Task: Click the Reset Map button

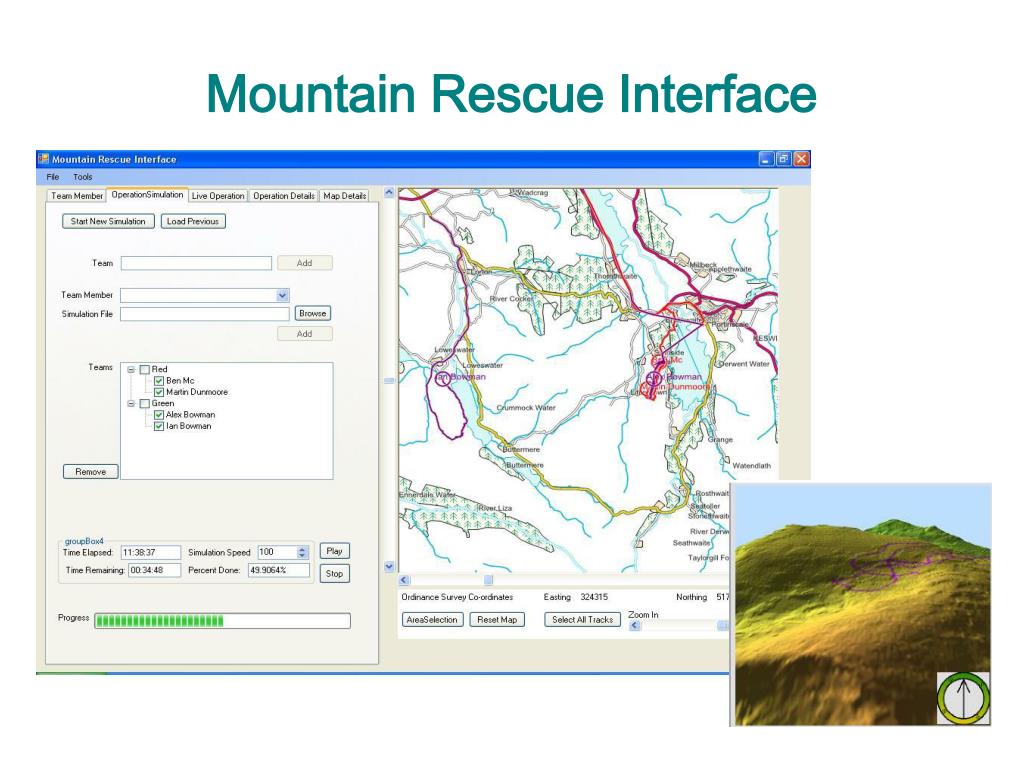Action: click(x=497, y=620)
